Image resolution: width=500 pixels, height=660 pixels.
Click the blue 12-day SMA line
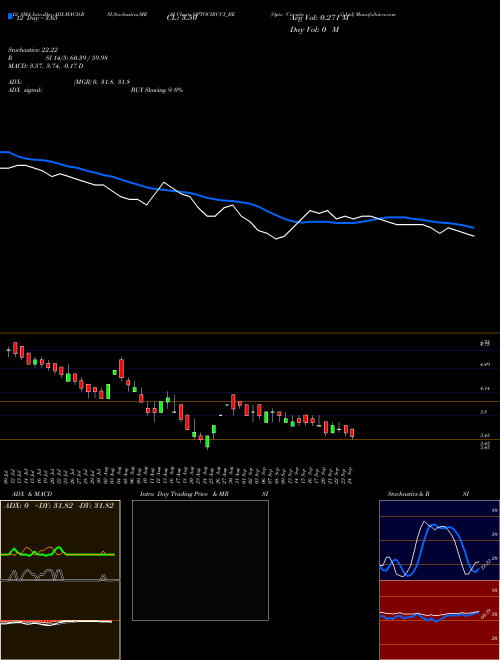[x=236, y=202]
